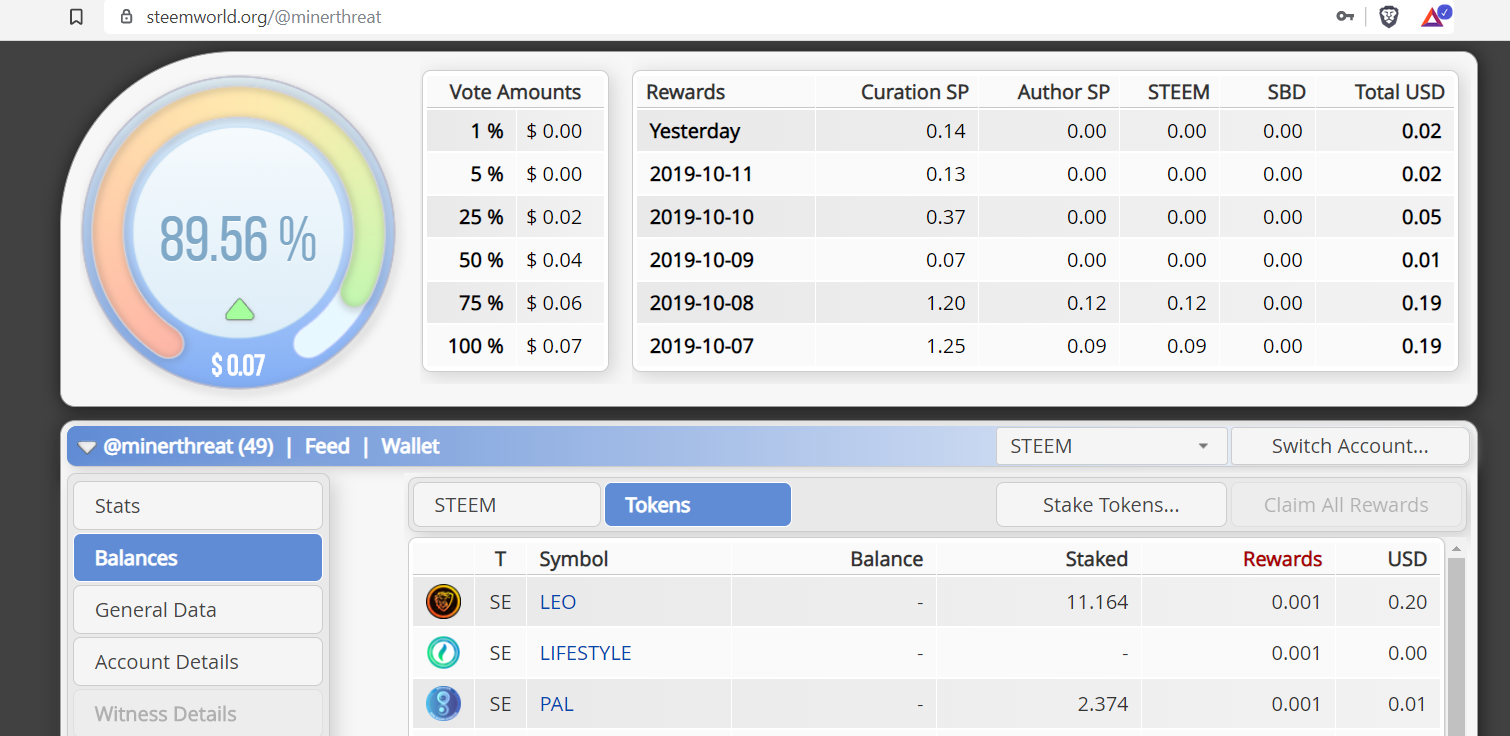Click PAL staked value 2.374
1510x736 pixels.
1103,704
